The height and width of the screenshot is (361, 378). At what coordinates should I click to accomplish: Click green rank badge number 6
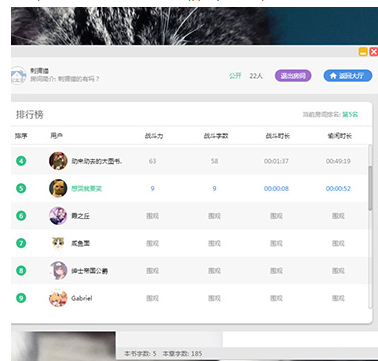[21, 216]
